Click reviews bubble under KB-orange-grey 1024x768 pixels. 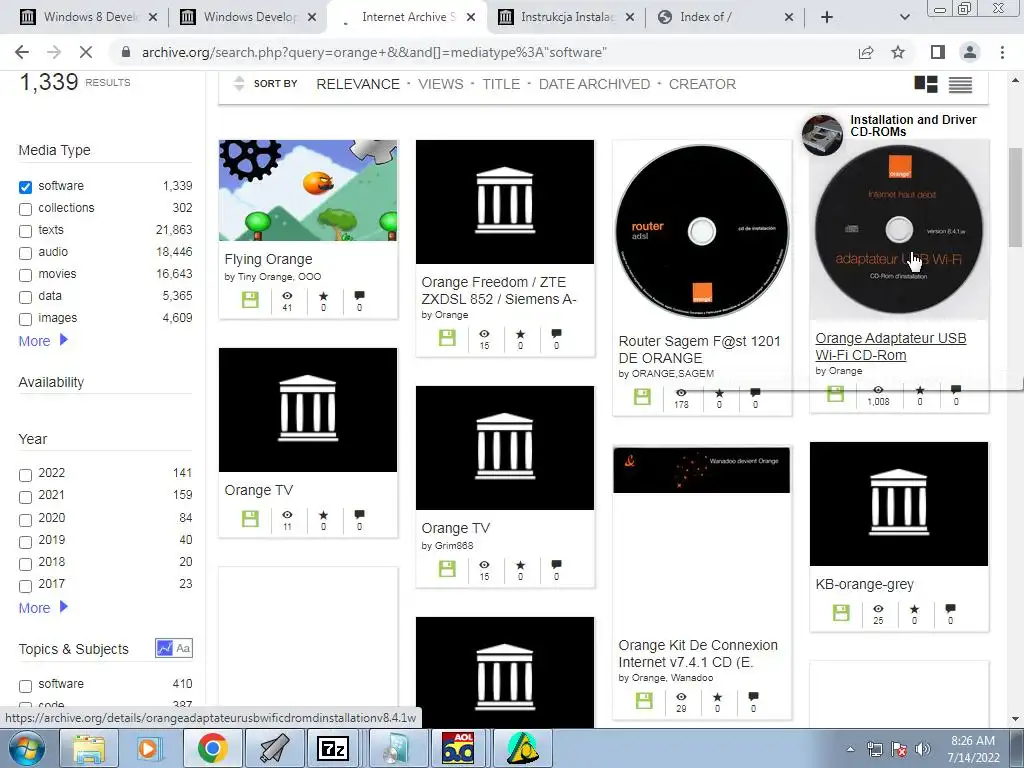pyautogui.click(x=950, y=609)
